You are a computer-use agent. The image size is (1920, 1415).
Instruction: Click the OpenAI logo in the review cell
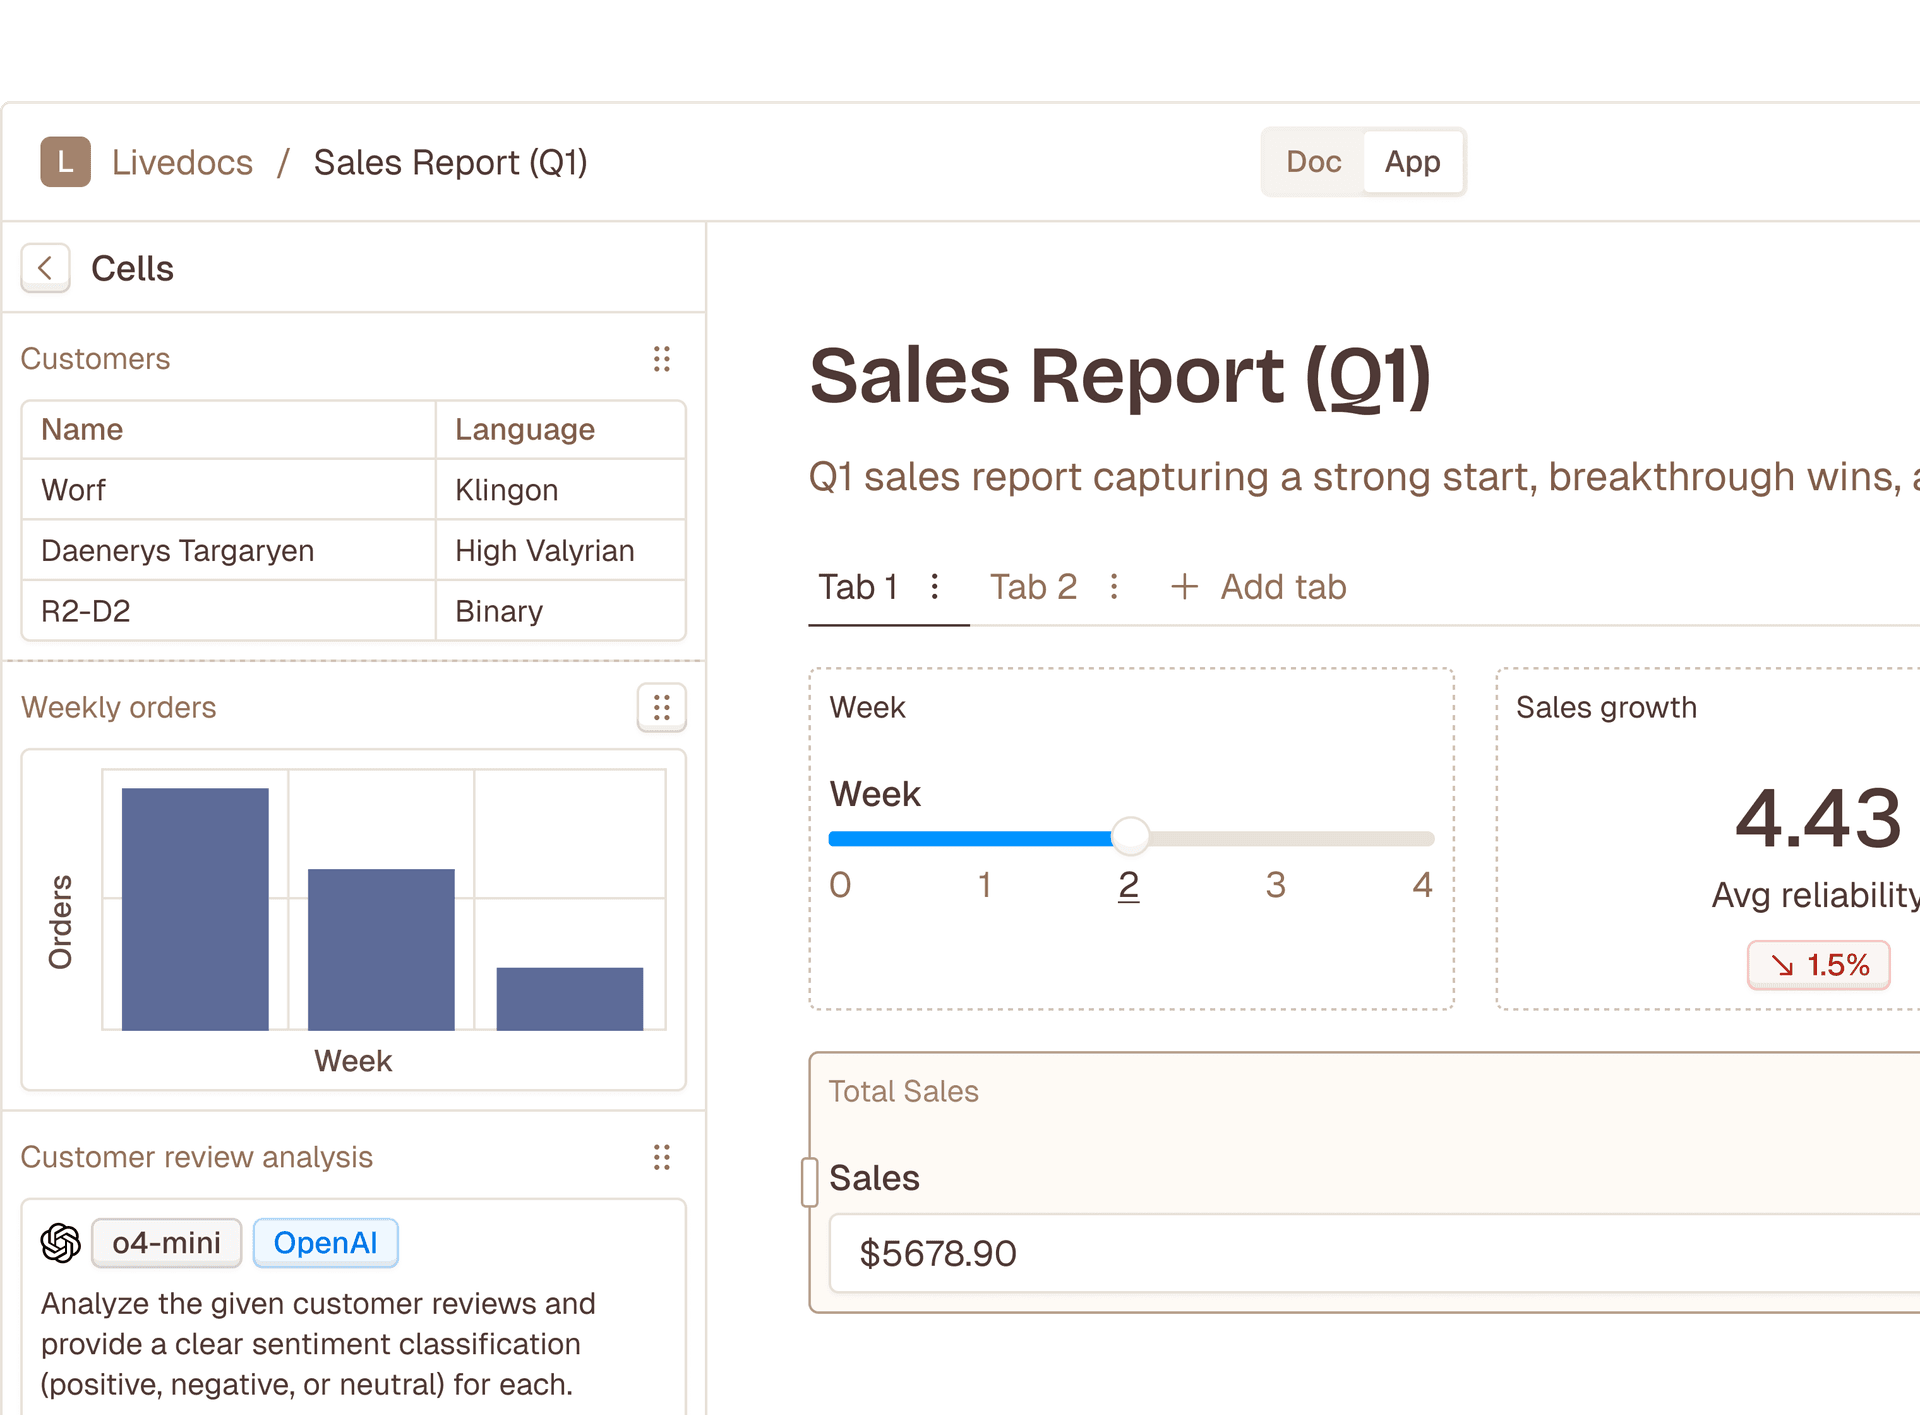click(60, 1243)
